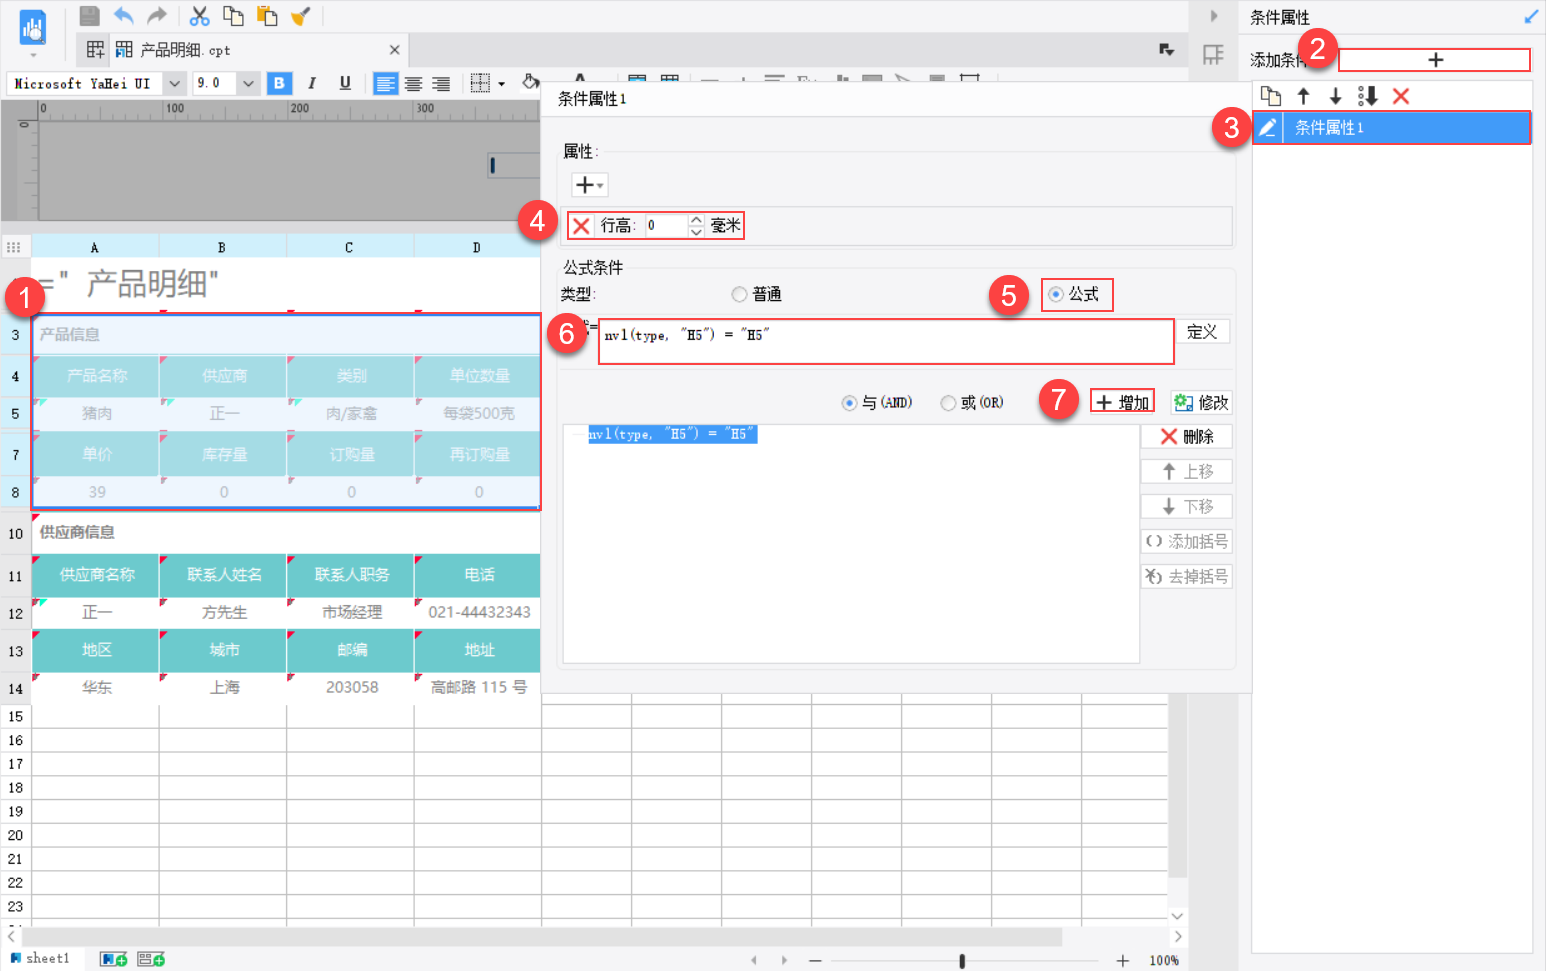The image size is (1546, 971).
Task: Move the selected condition down in list
Action: 1335,96
